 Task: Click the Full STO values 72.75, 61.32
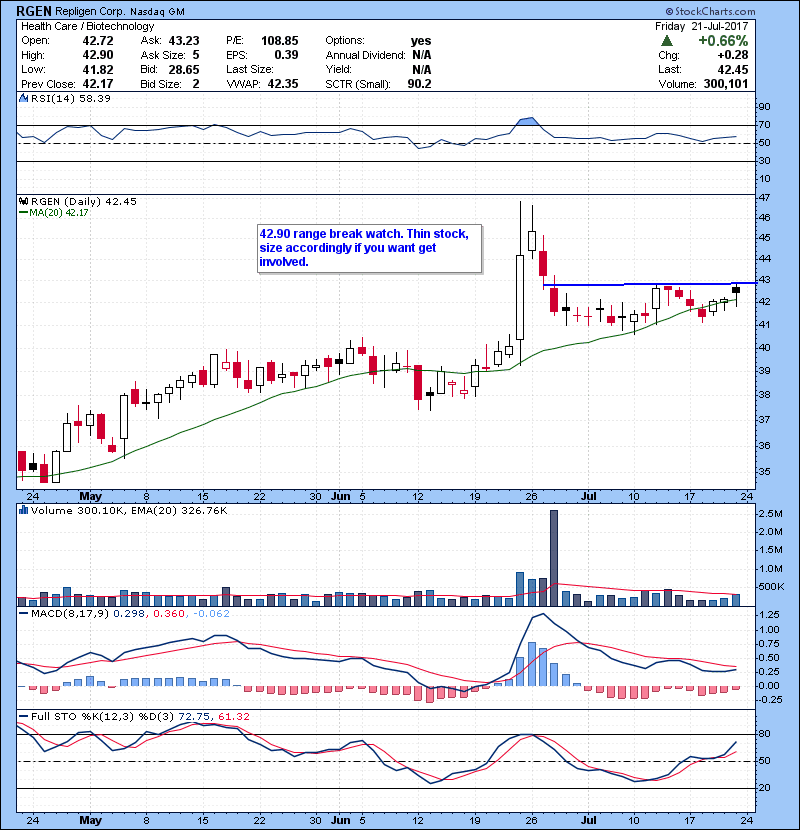[x=214, y=716]
